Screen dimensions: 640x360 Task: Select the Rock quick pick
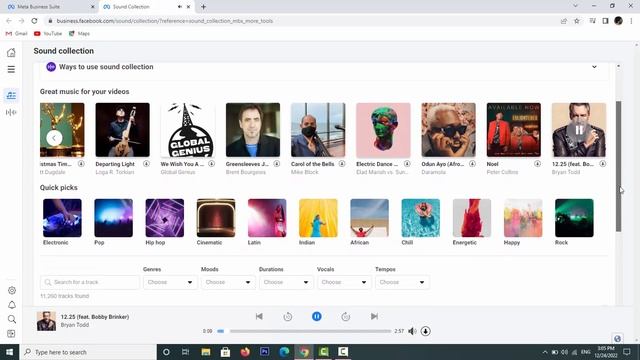pos(574,218)
